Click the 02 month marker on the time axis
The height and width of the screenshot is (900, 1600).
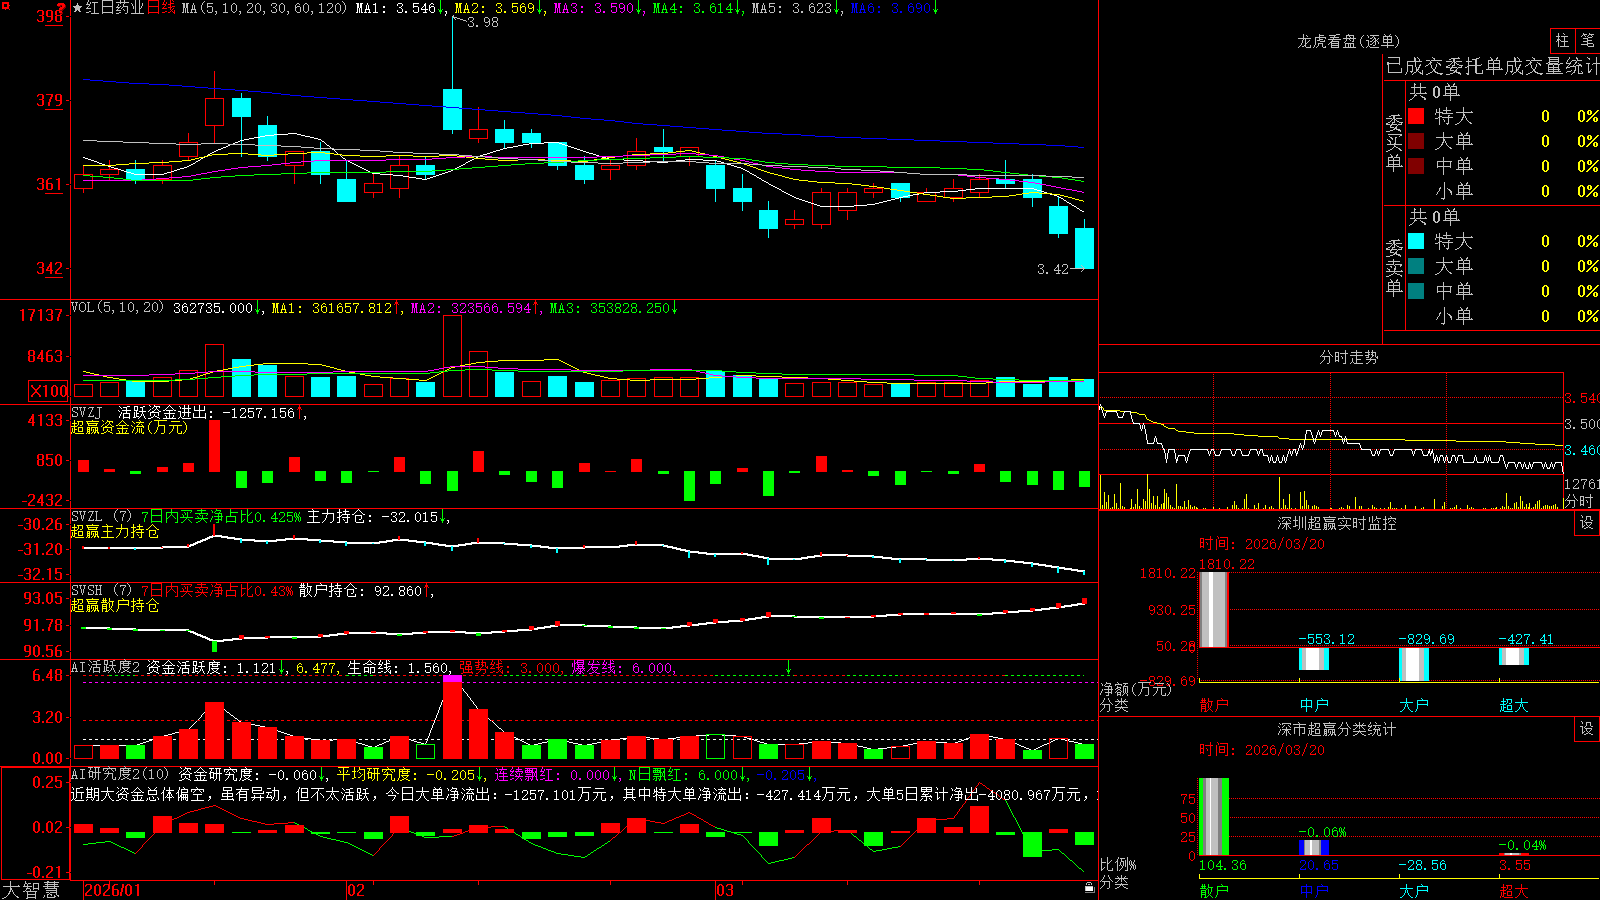pos(356,890)
